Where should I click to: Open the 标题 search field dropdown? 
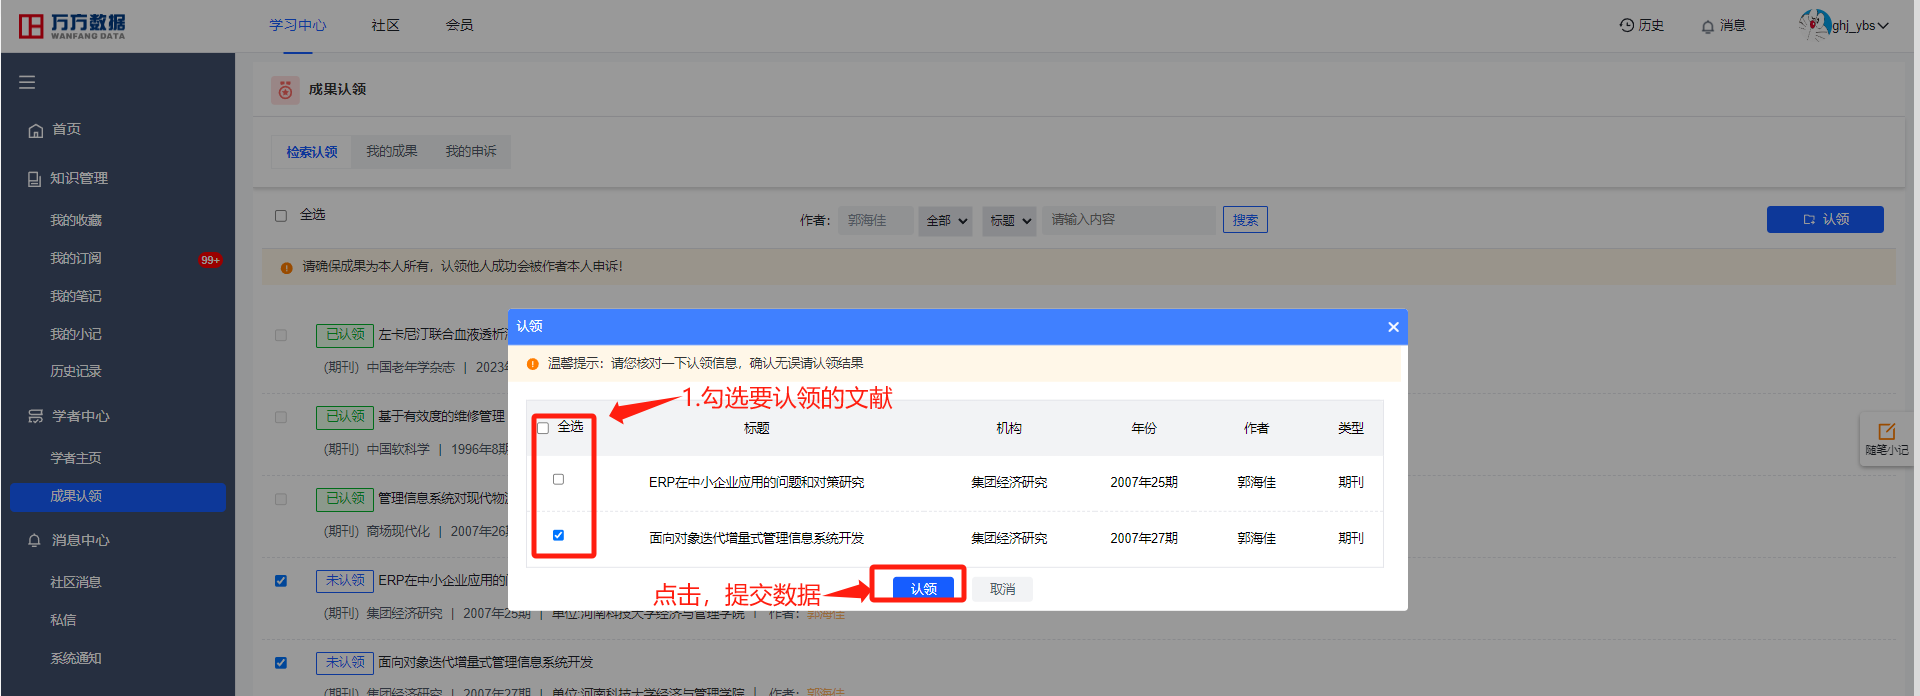point(1010,220)
